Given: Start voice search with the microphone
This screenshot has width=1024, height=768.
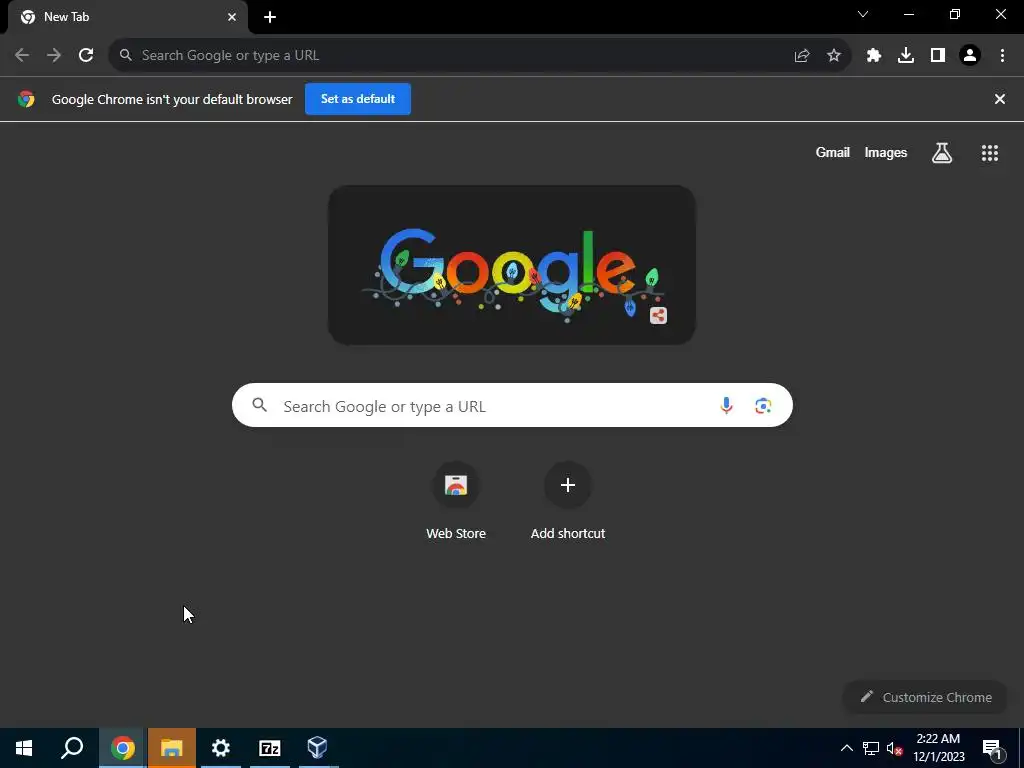Looking at the screenshot, I should tap(726, 406).
